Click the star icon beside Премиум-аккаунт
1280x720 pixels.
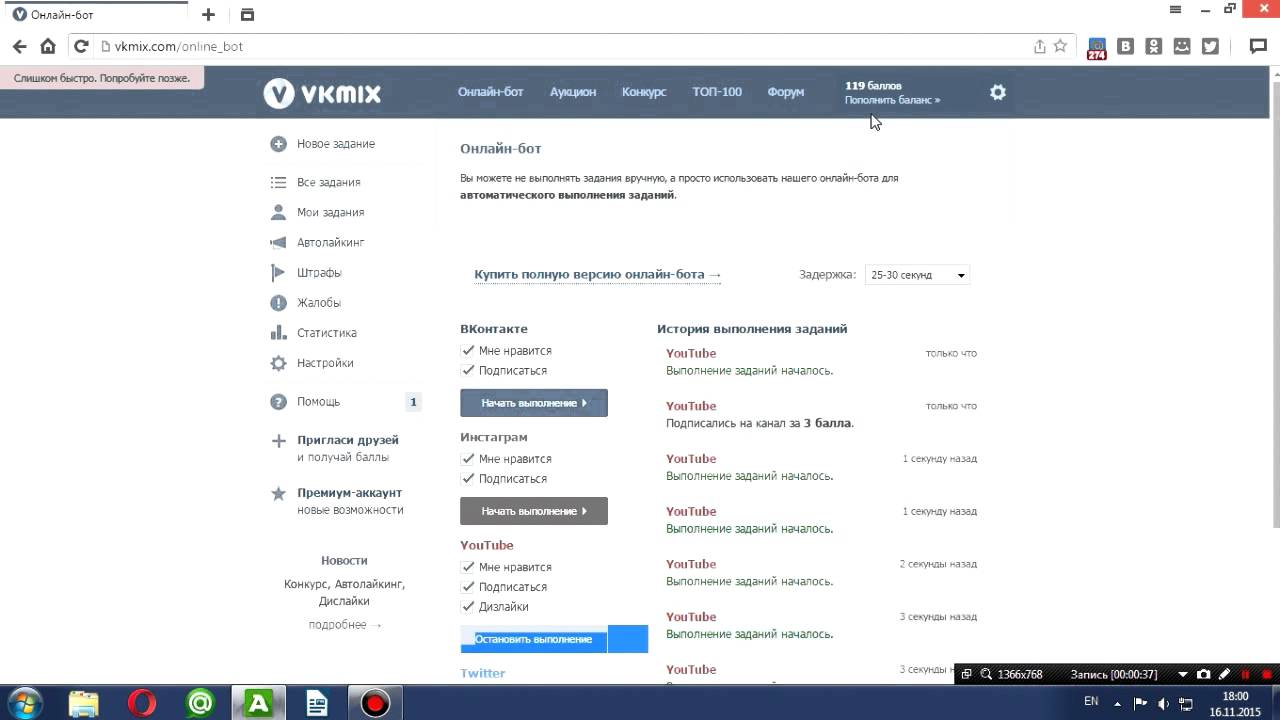click(x=278, y=493)
